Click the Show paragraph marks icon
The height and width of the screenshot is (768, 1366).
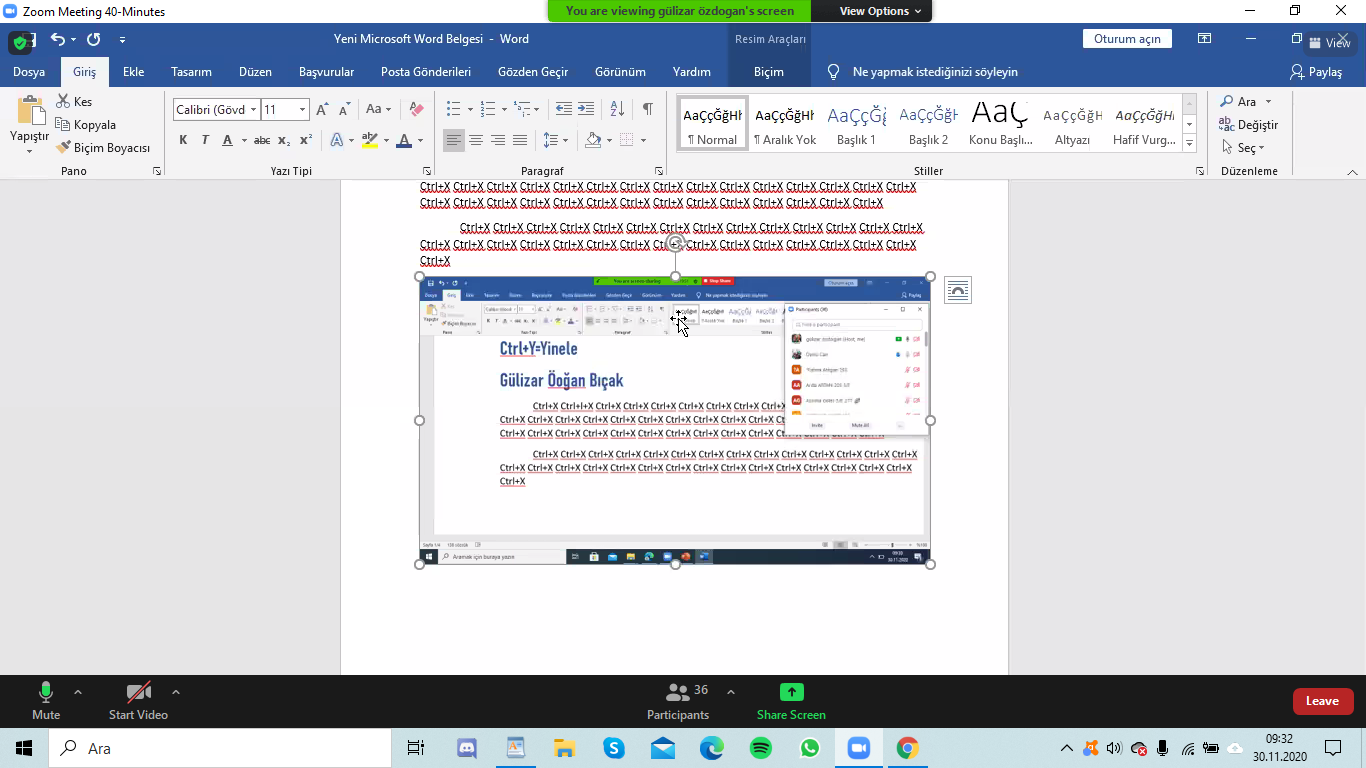click(648, 109)
